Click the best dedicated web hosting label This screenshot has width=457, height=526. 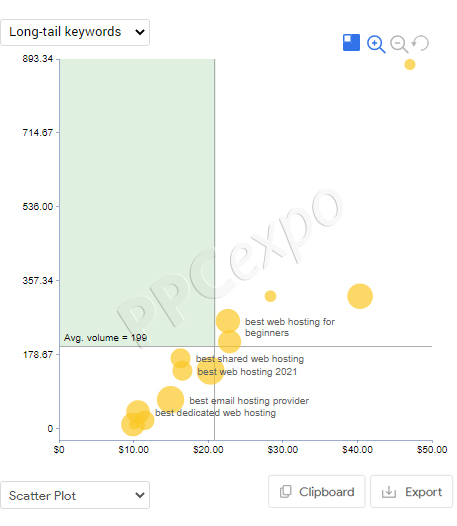215,413
